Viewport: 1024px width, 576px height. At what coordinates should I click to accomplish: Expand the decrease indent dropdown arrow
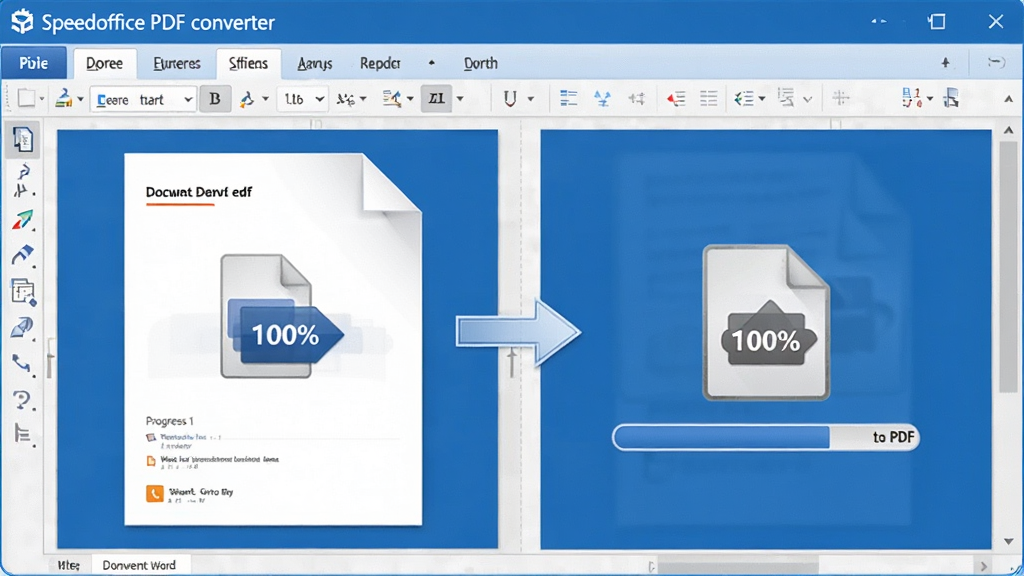(761, 99)
